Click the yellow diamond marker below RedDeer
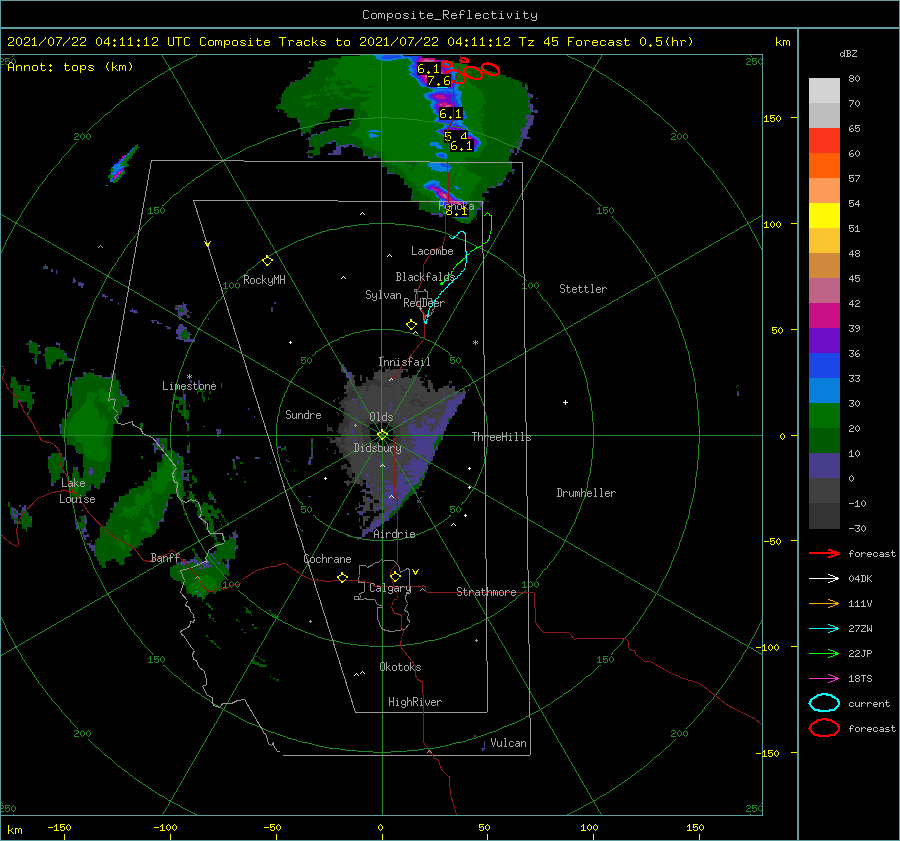This screenshot has width=900, height=841. [411, 325]
